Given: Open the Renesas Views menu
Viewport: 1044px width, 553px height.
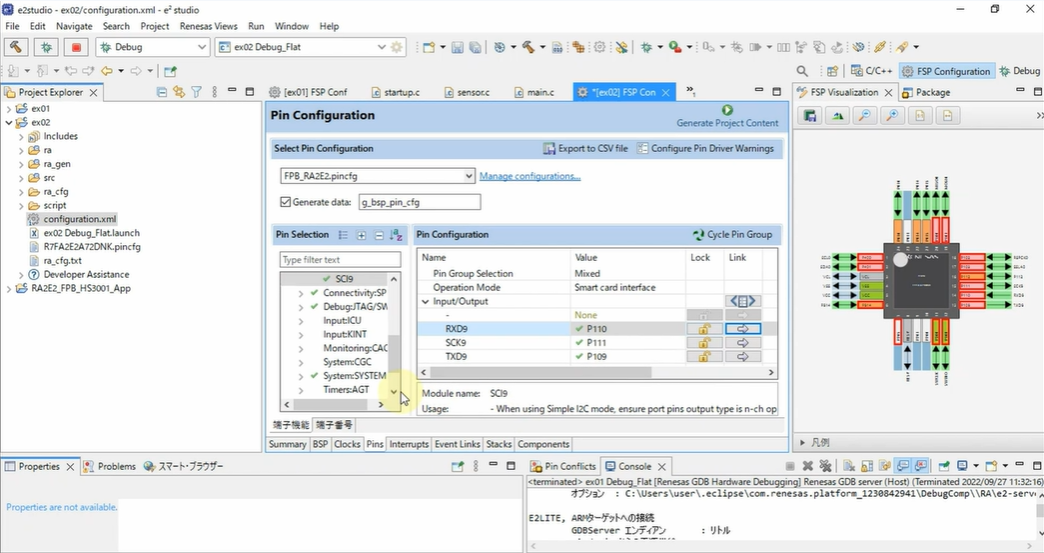Looking at the screenshot, I should click(208, 26).
